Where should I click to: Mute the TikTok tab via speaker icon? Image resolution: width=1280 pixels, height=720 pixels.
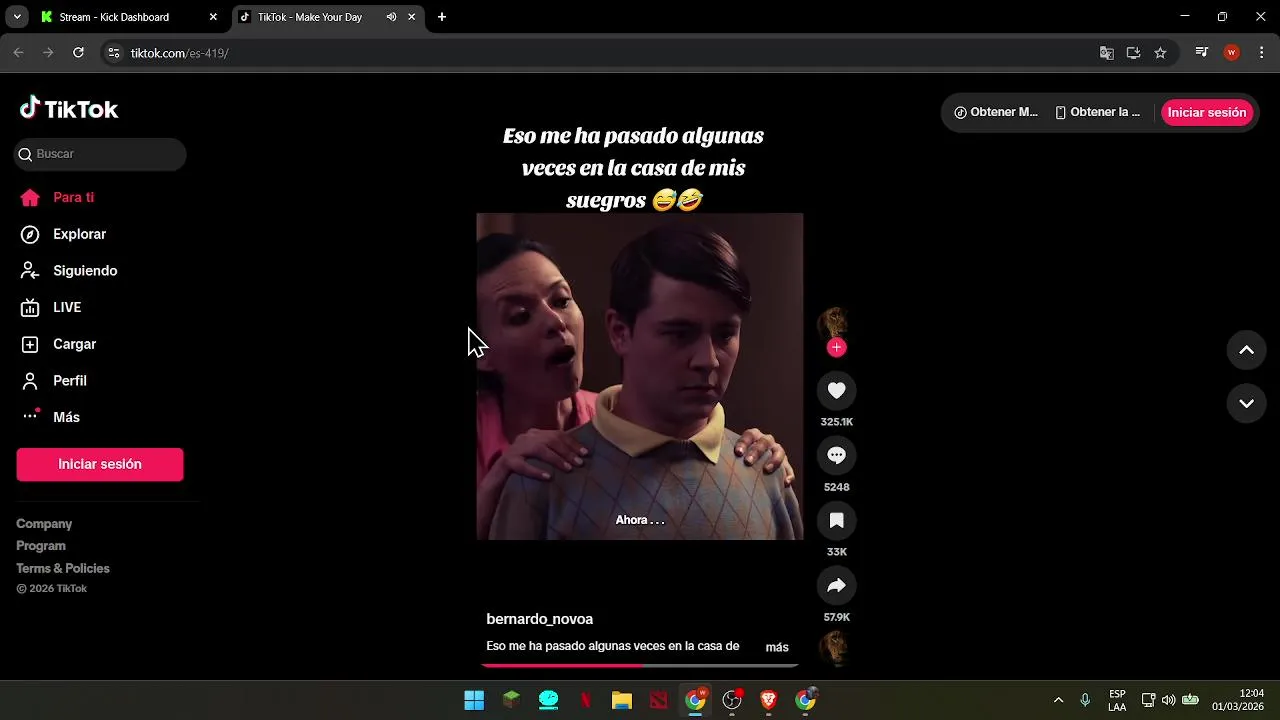(391, 17)
